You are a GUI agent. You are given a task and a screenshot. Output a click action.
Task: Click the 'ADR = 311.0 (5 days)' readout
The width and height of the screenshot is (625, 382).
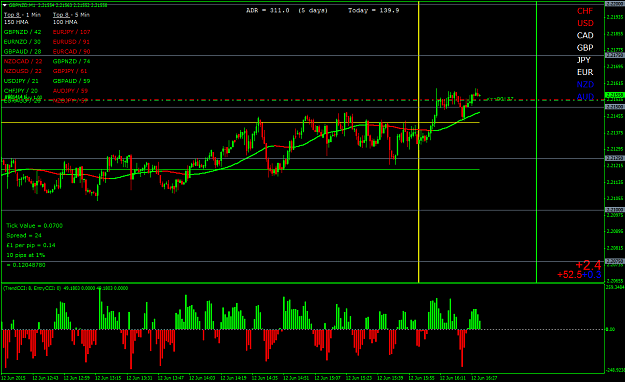coord(287,10)
